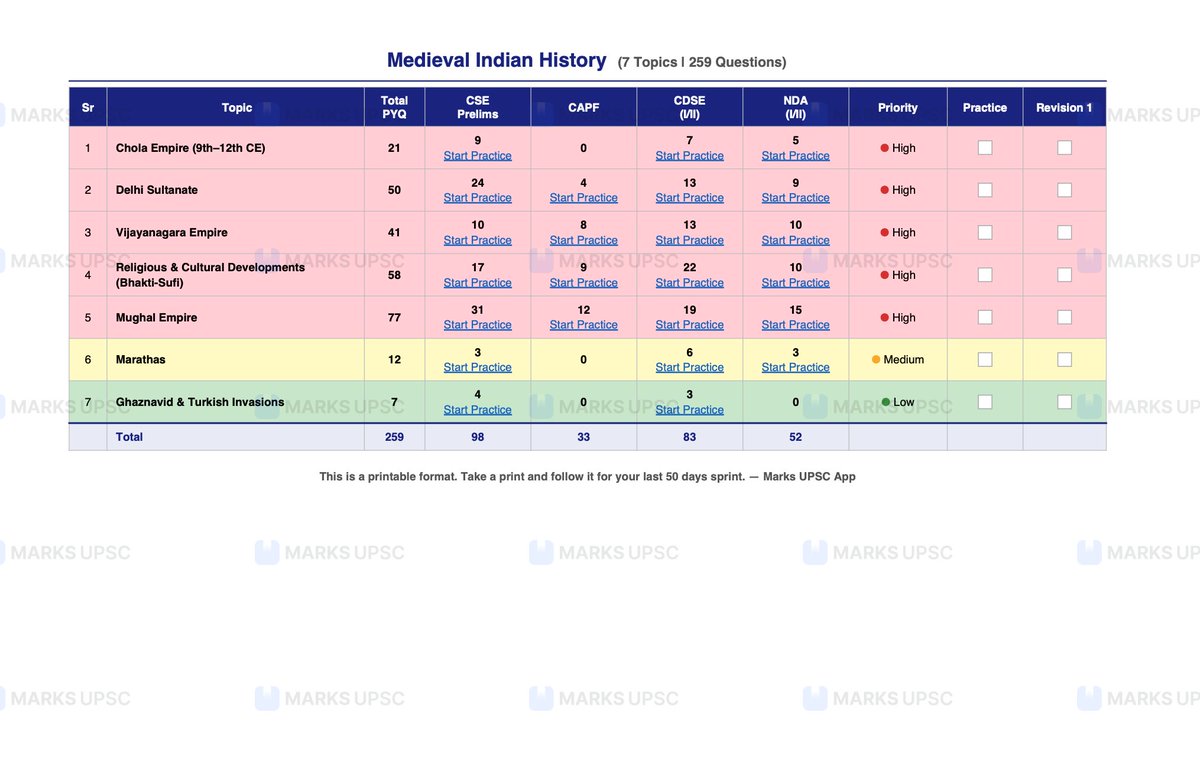Check Practice box for Delhi Sultanate

pyautogui.click(x=985, y=190)
